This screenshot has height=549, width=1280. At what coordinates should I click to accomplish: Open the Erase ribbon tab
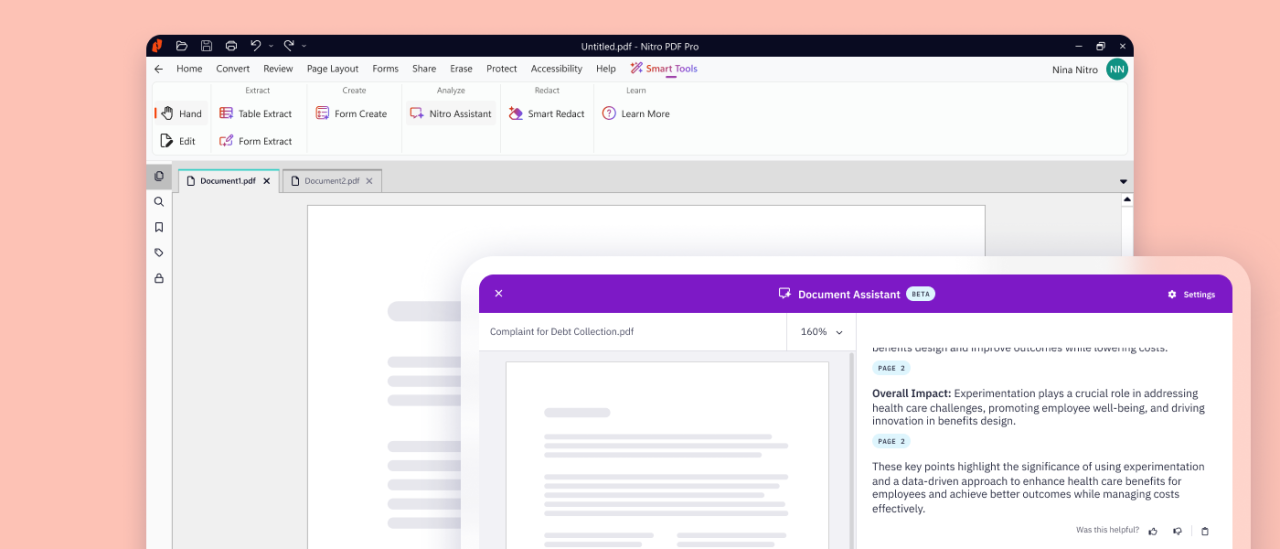point(461,69)
